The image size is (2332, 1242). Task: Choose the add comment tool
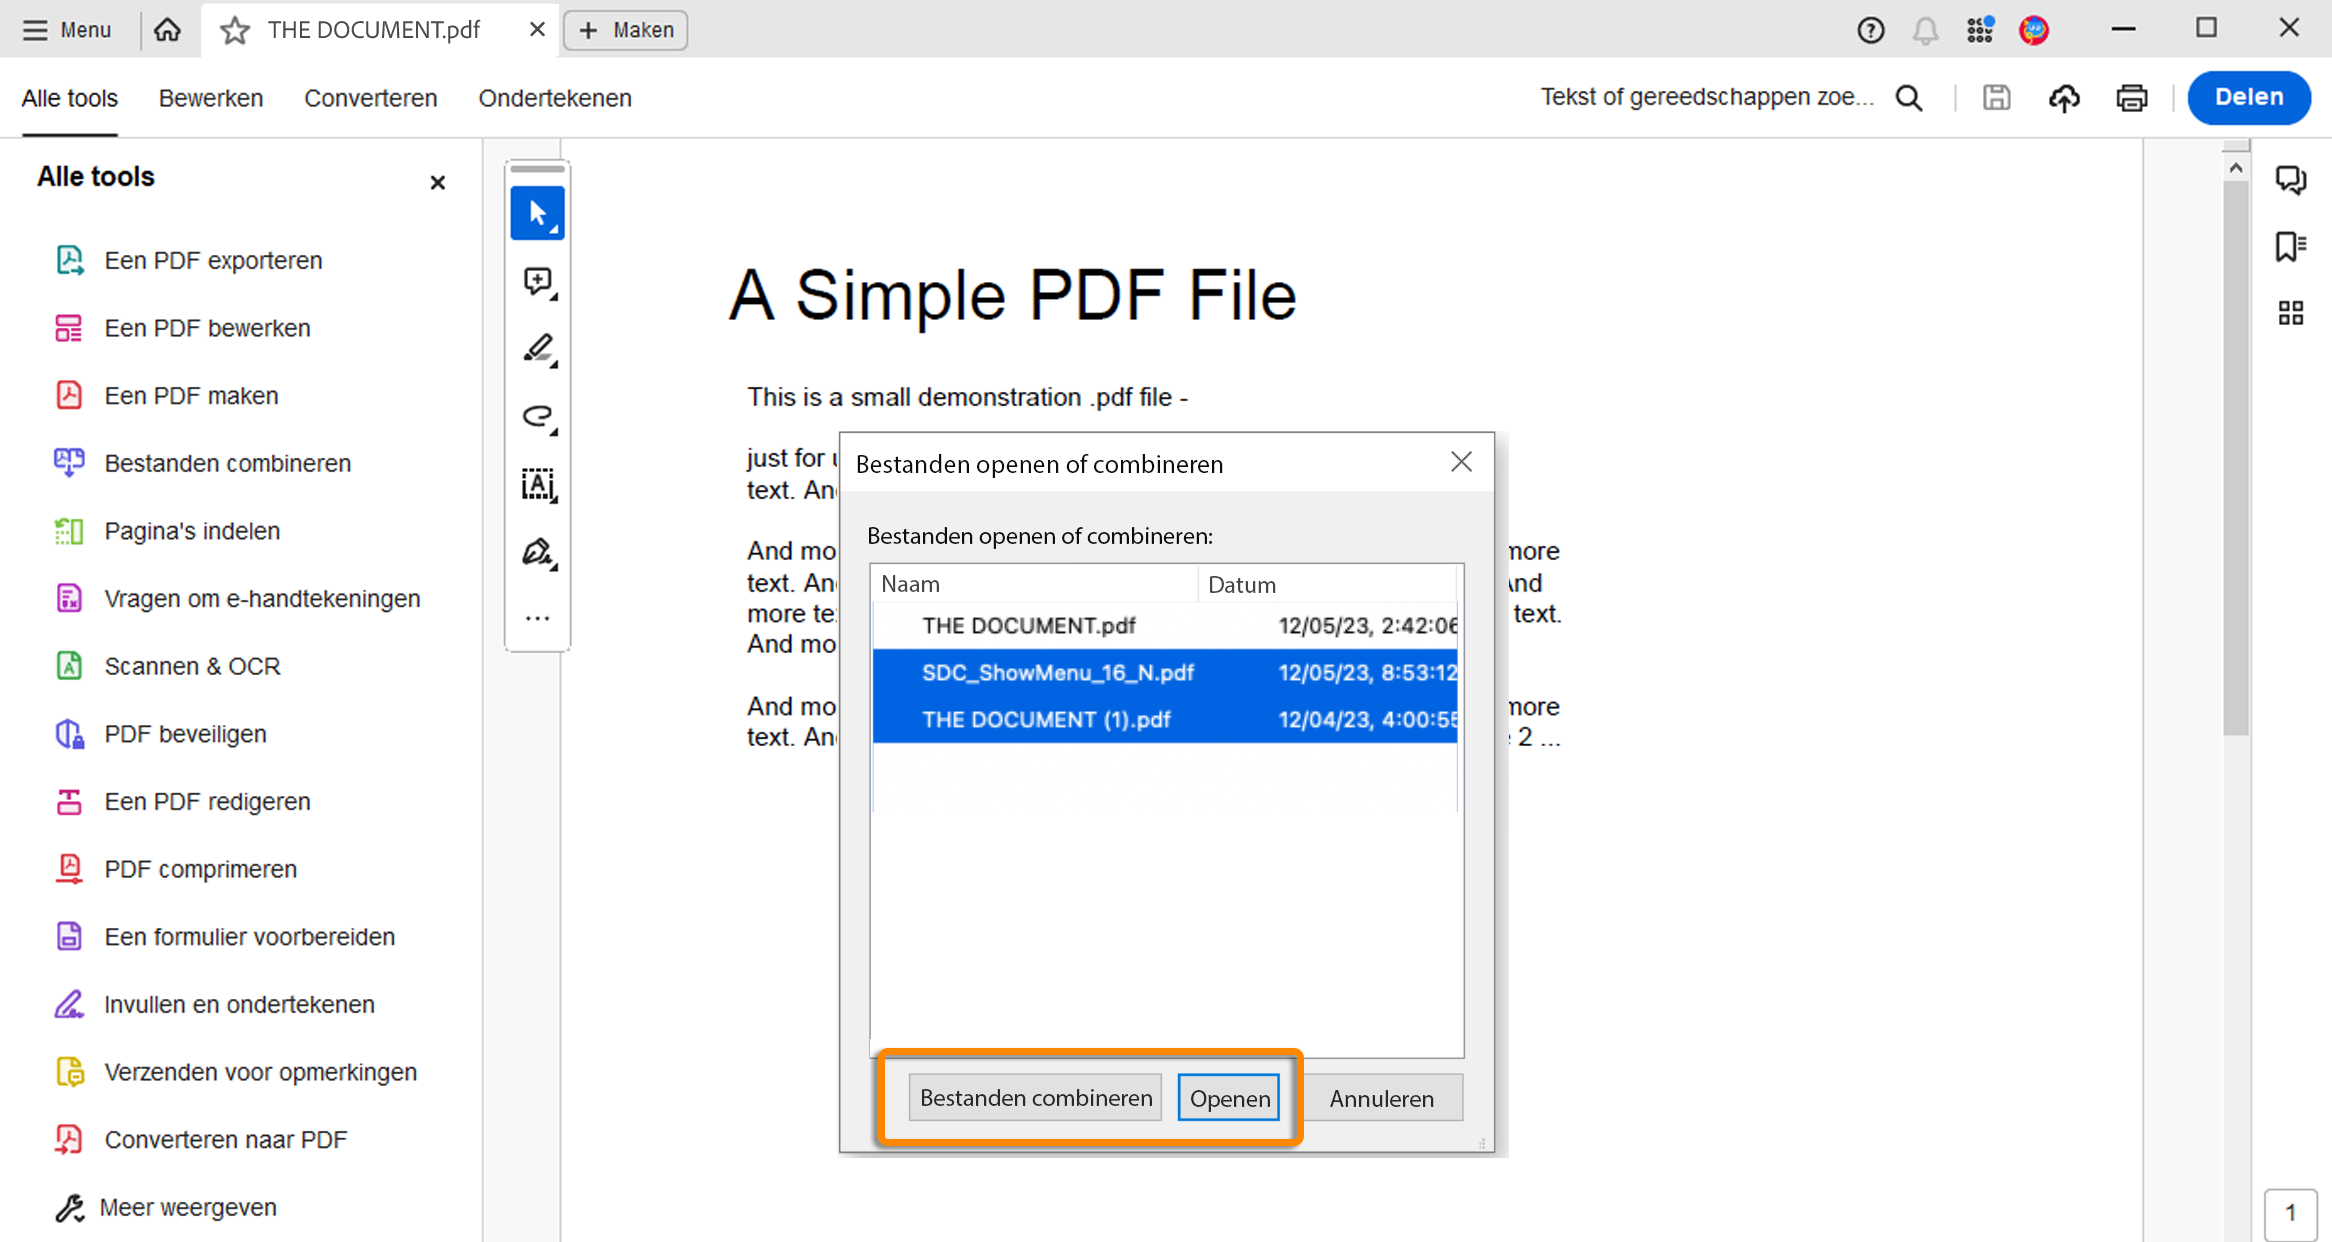point(537,281)
